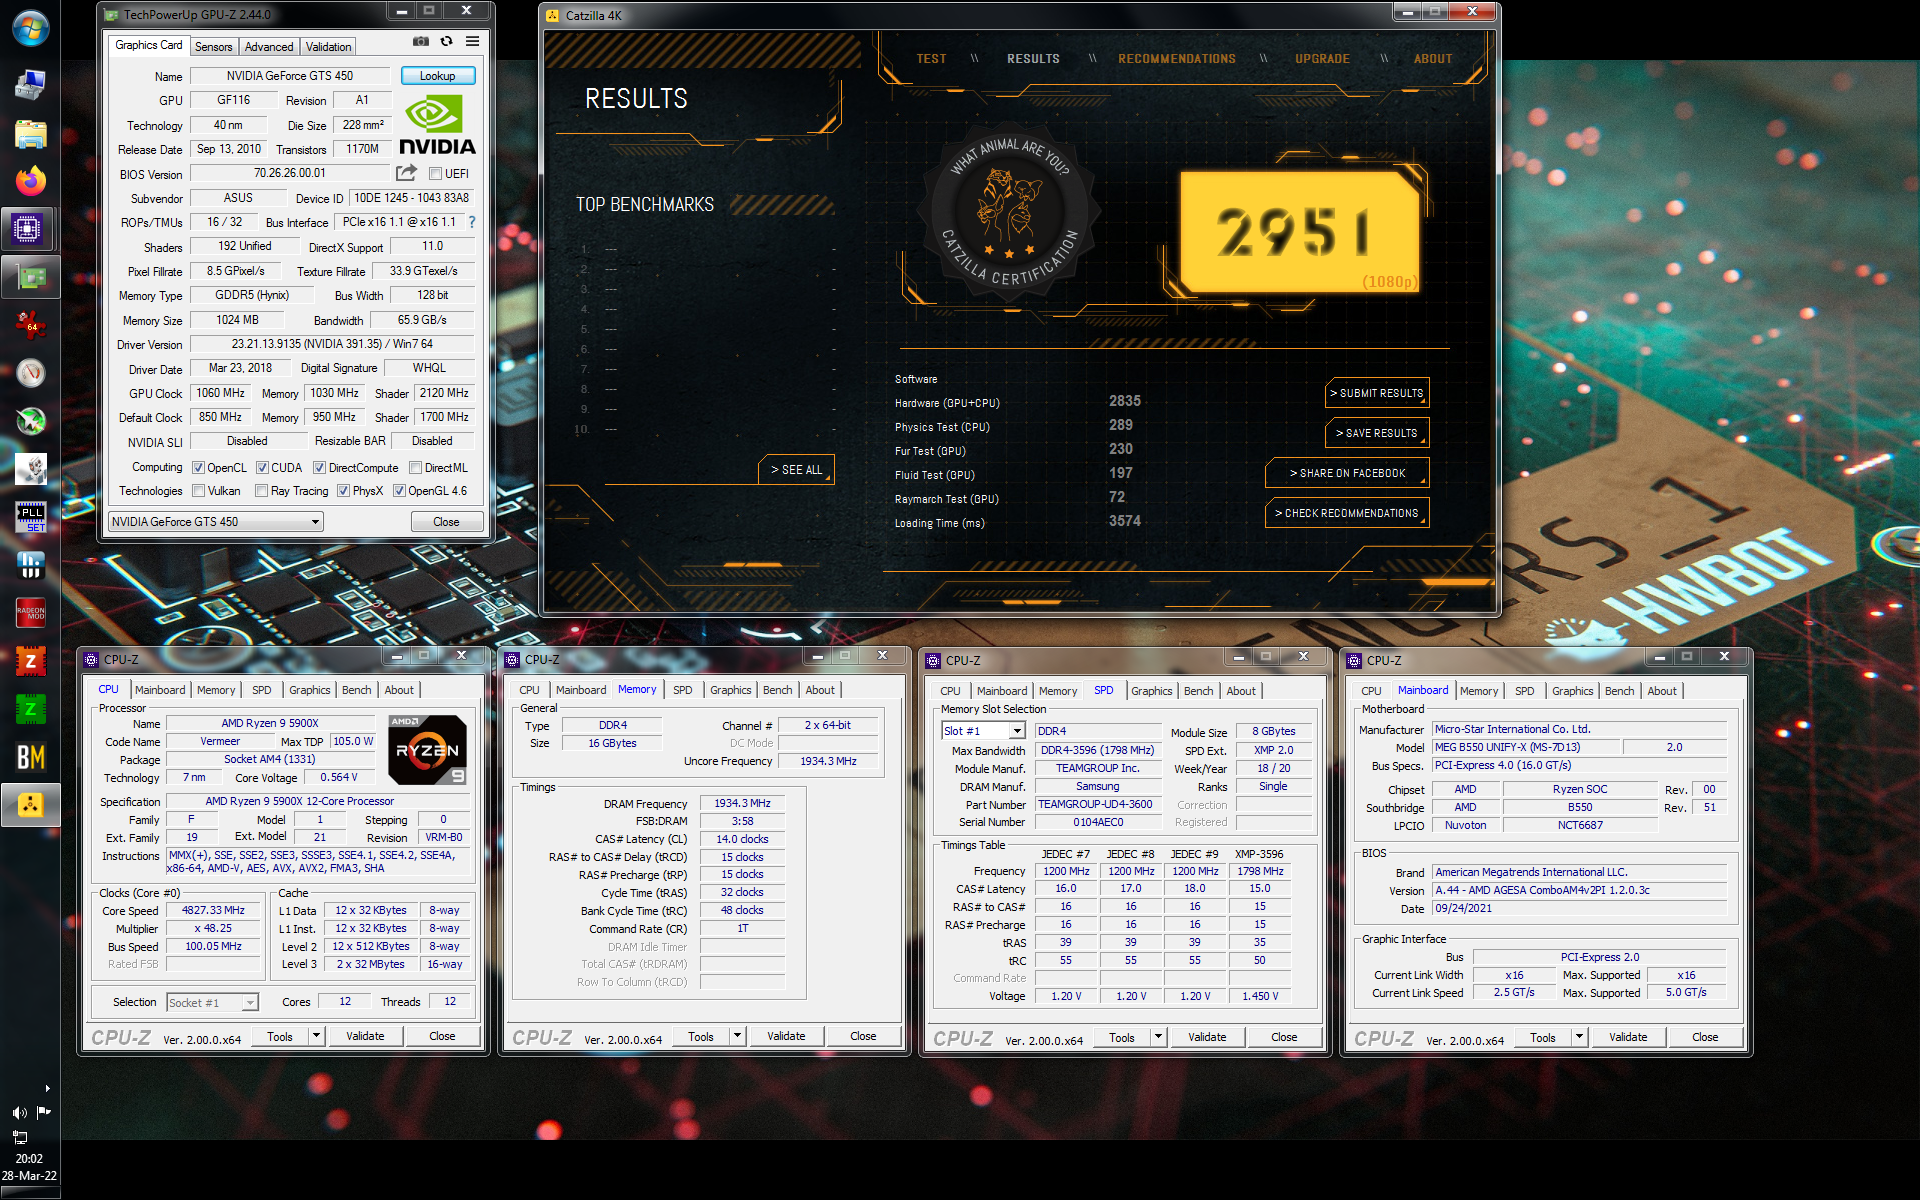Click the Bus Interface question mark in GPU-Z
The width and height of the screenshot is (1920, 1200).
472,222
